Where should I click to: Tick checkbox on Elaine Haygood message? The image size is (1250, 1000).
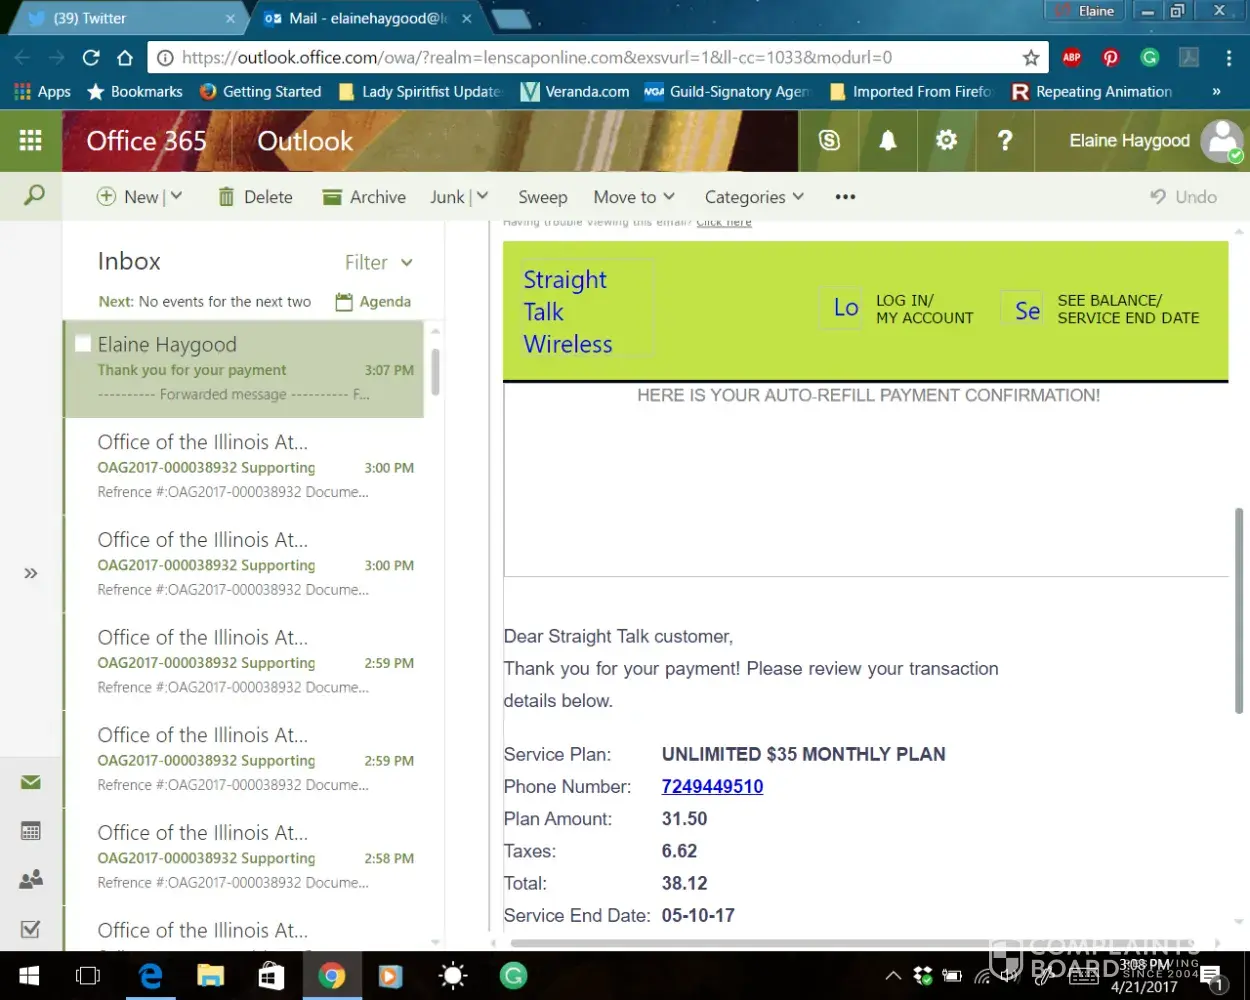tap(83, 344)
